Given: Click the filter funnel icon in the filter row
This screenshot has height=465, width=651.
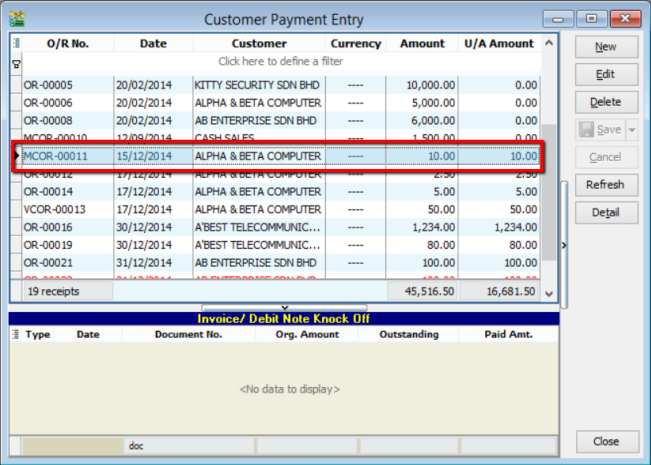Looking at the screenshot, I should (x=15, y=62).
